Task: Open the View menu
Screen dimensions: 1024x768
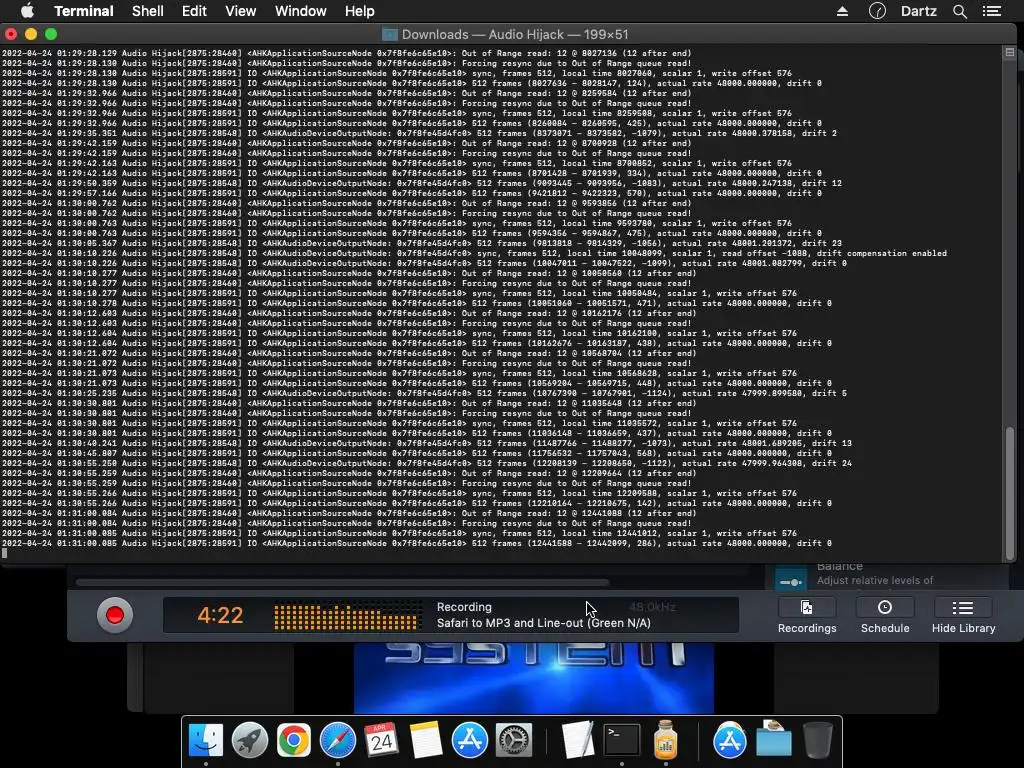Action: pyautogui.click(x=240, y=11)
